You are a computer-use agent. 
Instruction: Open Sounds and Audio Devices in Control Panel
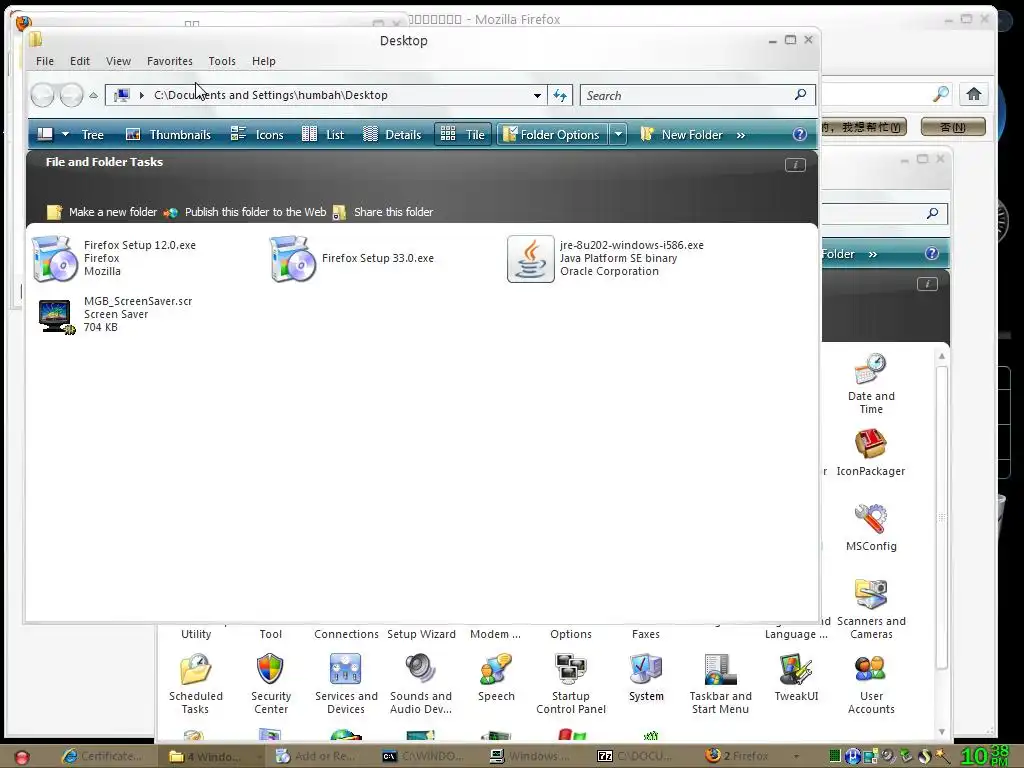pos(421,684)
